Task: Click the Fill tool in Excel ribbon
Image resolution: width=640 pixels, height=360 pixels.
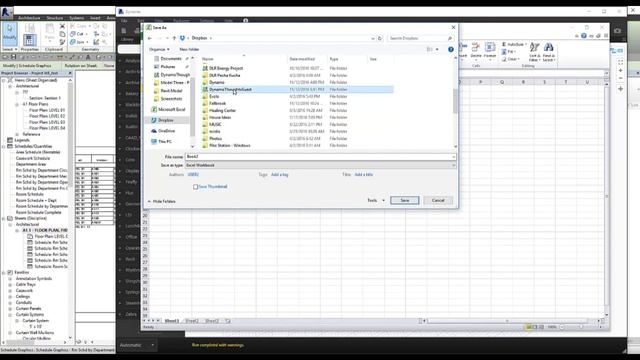Action: [x=508, y=52]
